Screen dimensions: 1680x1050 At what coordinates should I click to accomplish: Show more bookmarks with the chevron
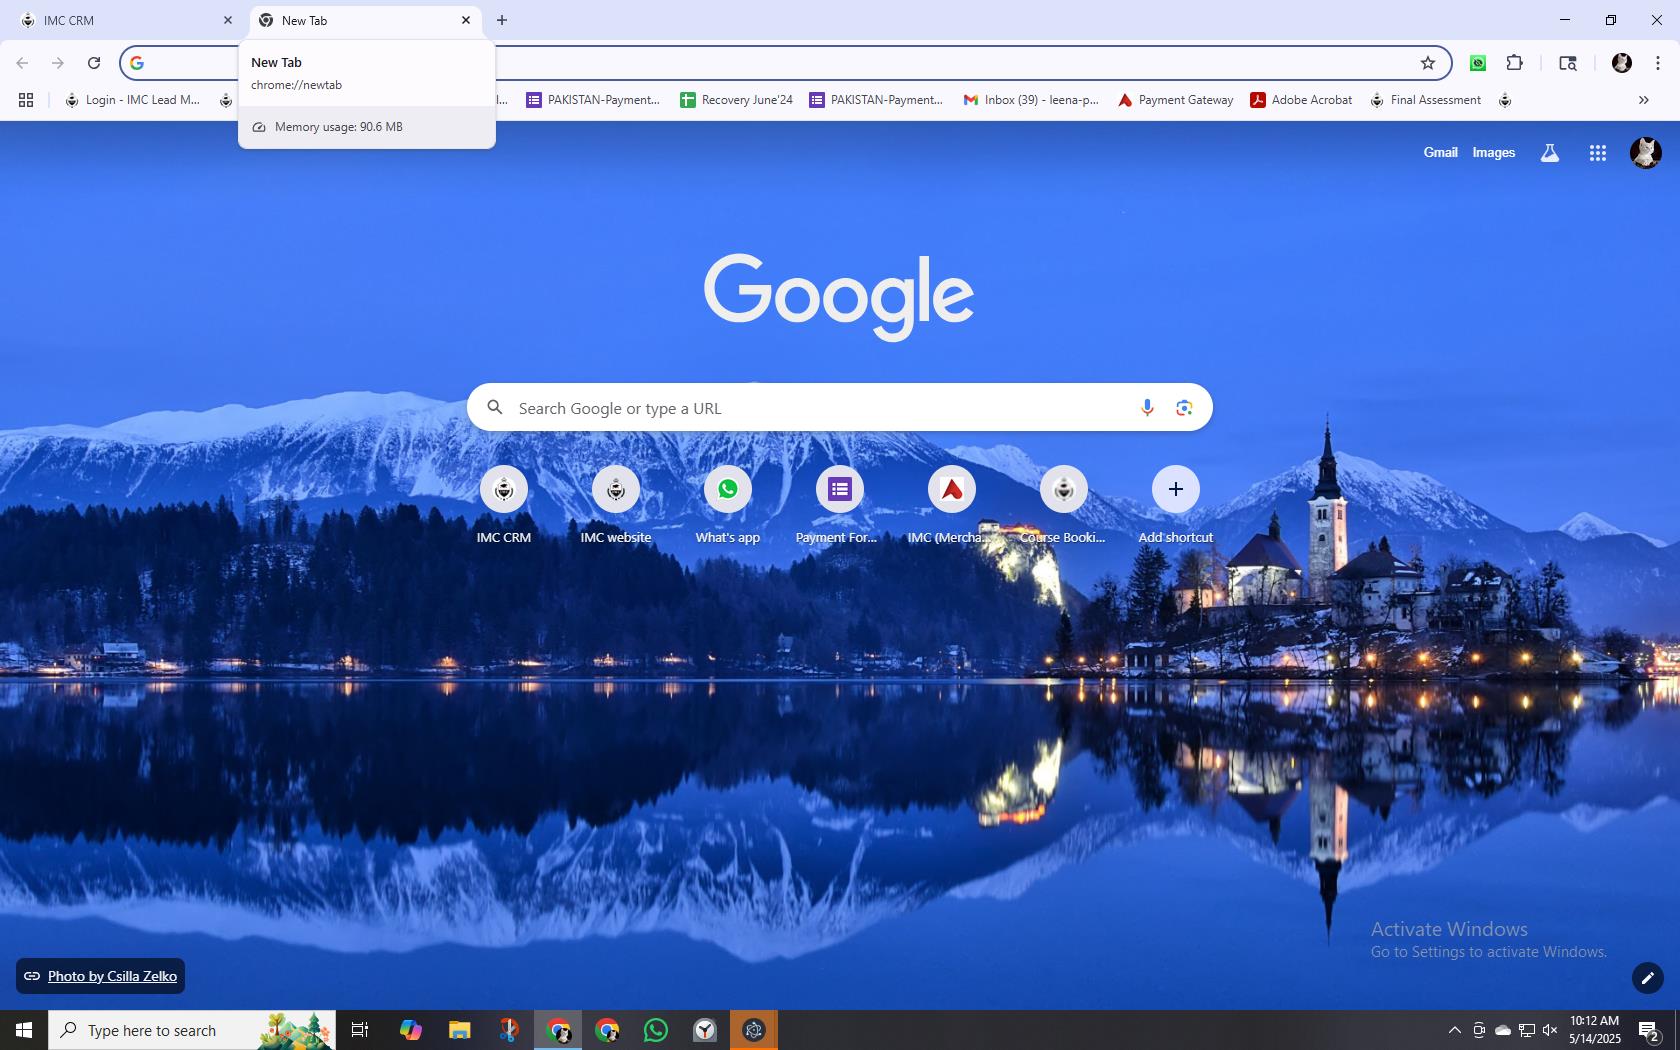tap(1643, 100)
